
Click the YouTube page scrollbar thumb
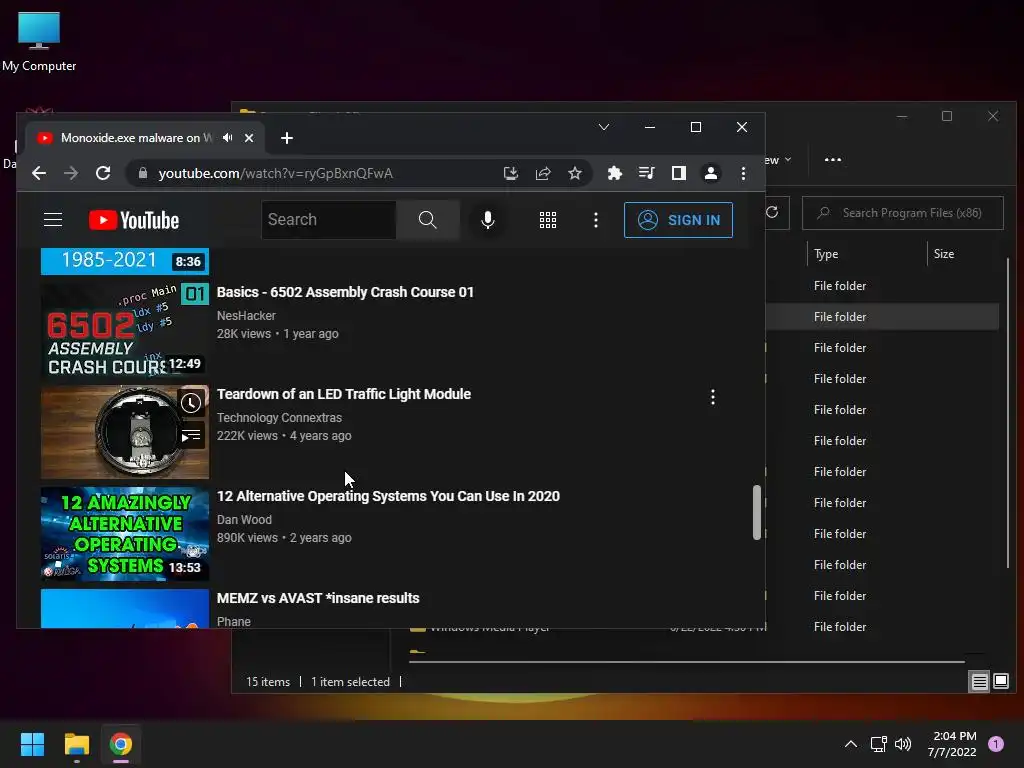pyautogui.click(x=757, y=512)
